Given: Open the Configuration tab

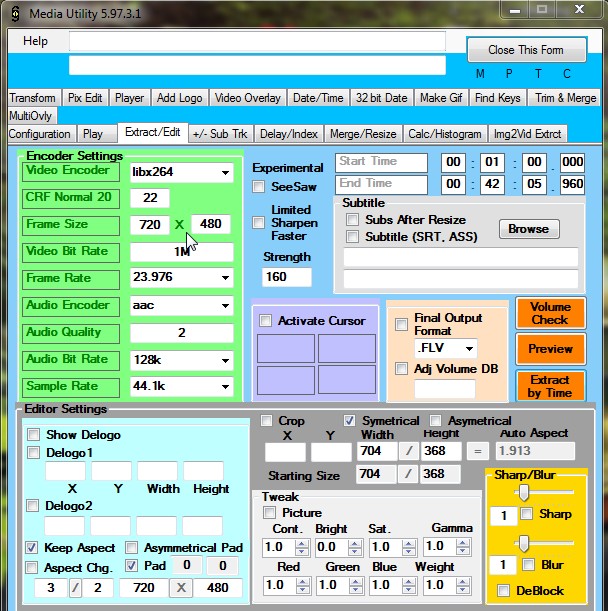Looking at the screenshot, I should 40,134.
